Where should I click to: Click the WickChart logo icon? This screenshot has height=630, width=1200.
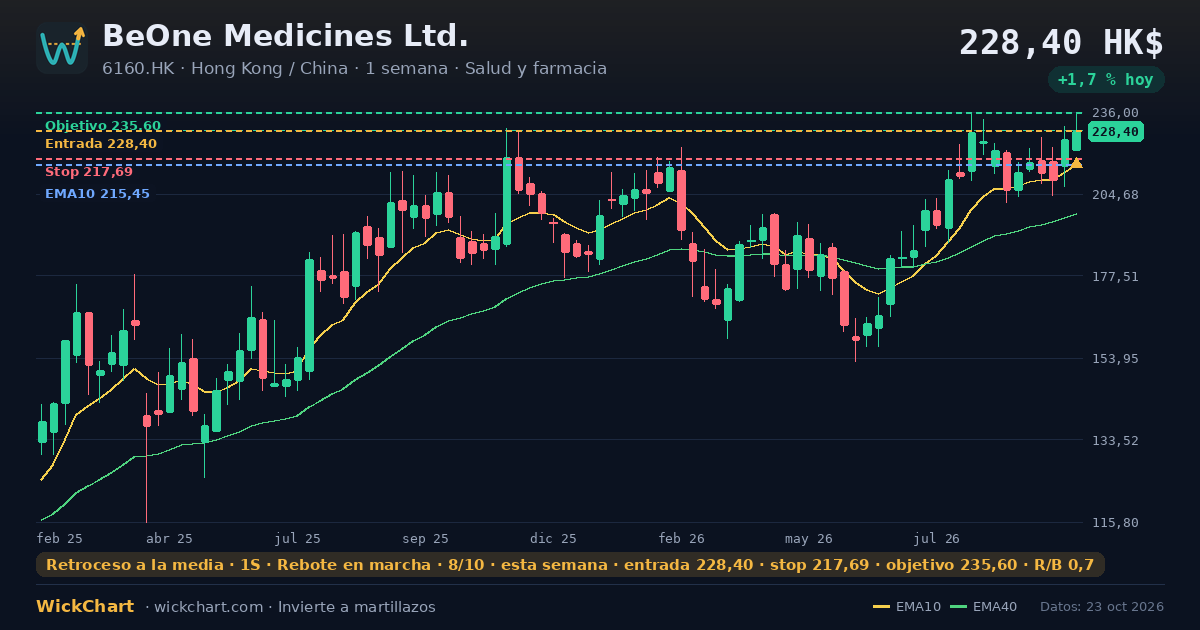click(x=62, y=48)
